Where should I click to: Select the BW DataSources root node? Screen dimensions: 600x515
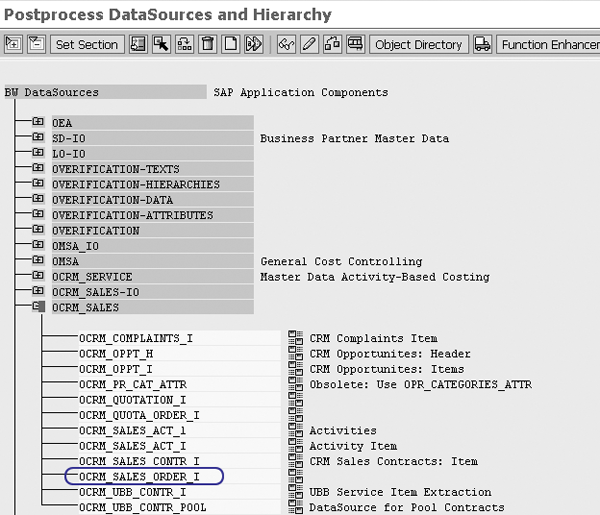coord(106,92)
